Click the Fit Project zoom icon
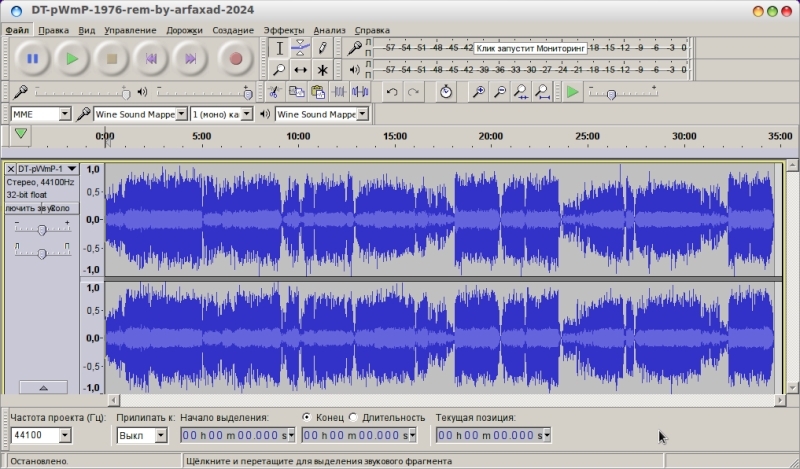Viewport: 800px width, 469px height. click(543, 92)
